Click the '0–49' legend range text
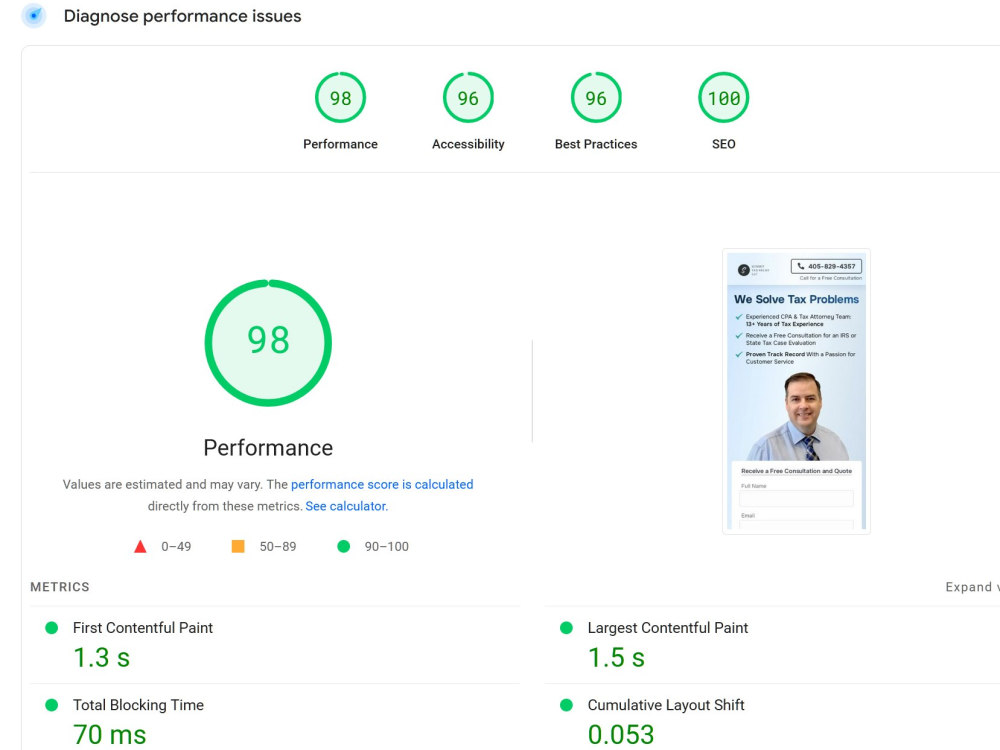 [x=176, y=547]
